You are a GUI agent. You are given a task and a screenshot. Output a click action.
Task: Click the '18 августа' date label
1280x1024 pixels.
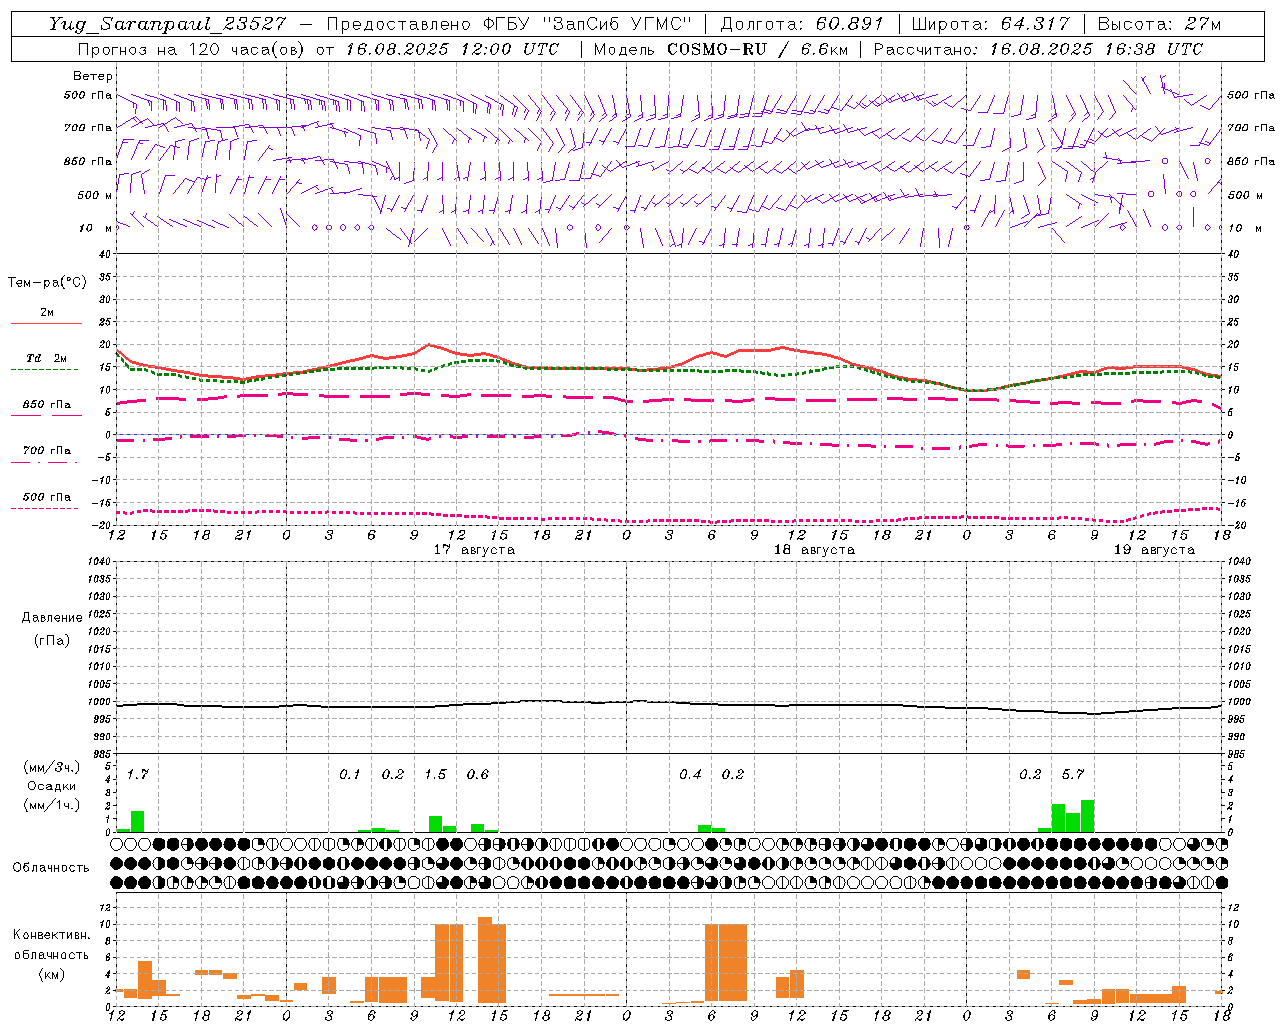point(814,550)
